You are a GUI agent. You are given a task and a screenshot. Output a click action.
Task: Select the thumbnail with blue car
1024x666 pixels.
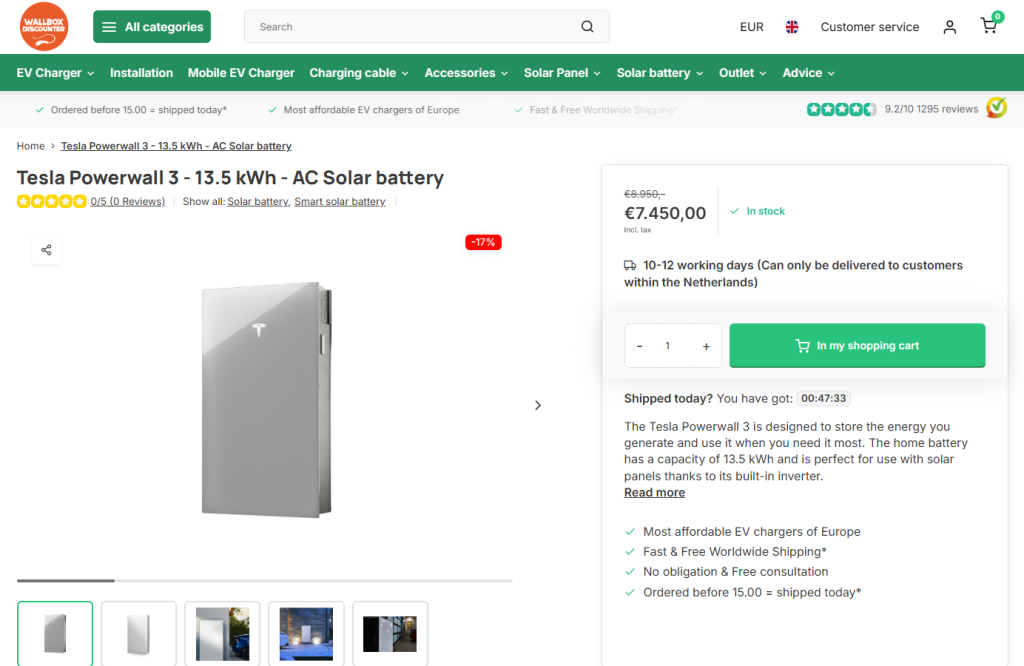click(222, 633)
